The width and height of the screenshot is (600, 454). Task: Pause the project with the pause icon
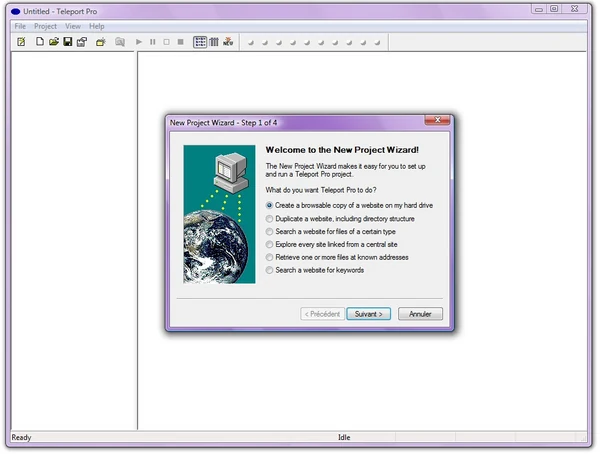pos(153,42)
